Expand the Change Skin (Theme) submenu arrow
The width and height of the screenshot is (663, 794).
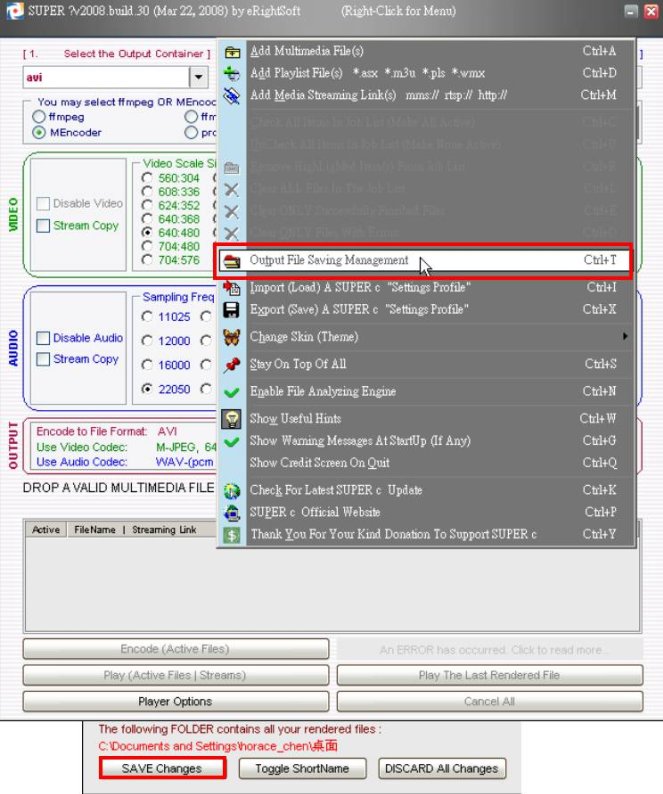click(x=625, y=336)
